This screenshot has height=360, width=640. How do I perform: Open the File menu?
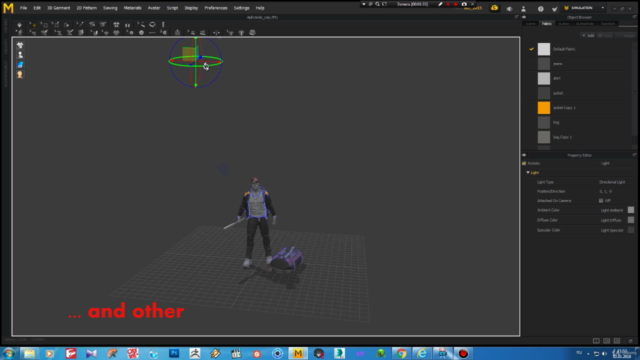[23, 8]
